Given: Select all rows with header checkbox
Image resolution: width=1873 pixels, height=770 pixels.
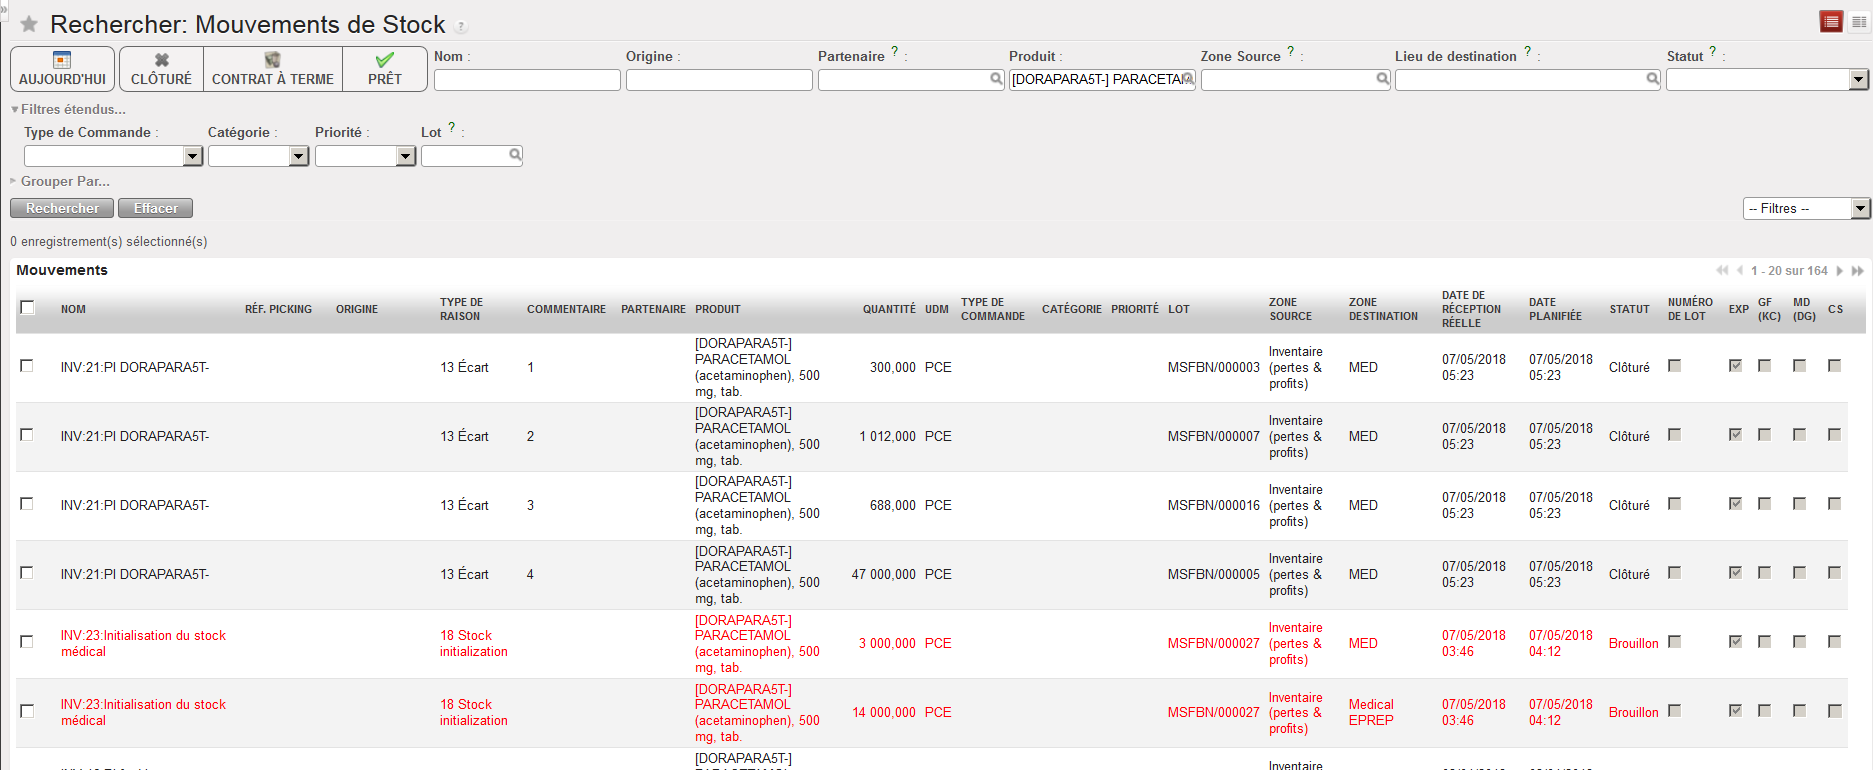Looking at the screenshot, I should click(28, 308).
